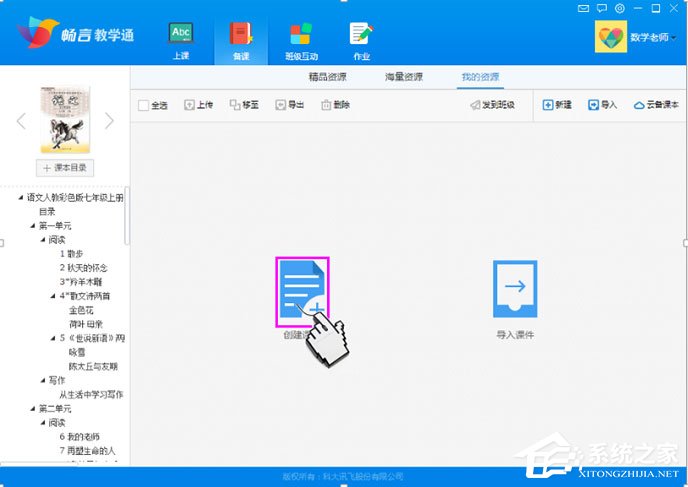688x487 pixels.
Task: Select the 金色花 tree item
Action: (81, 310)
